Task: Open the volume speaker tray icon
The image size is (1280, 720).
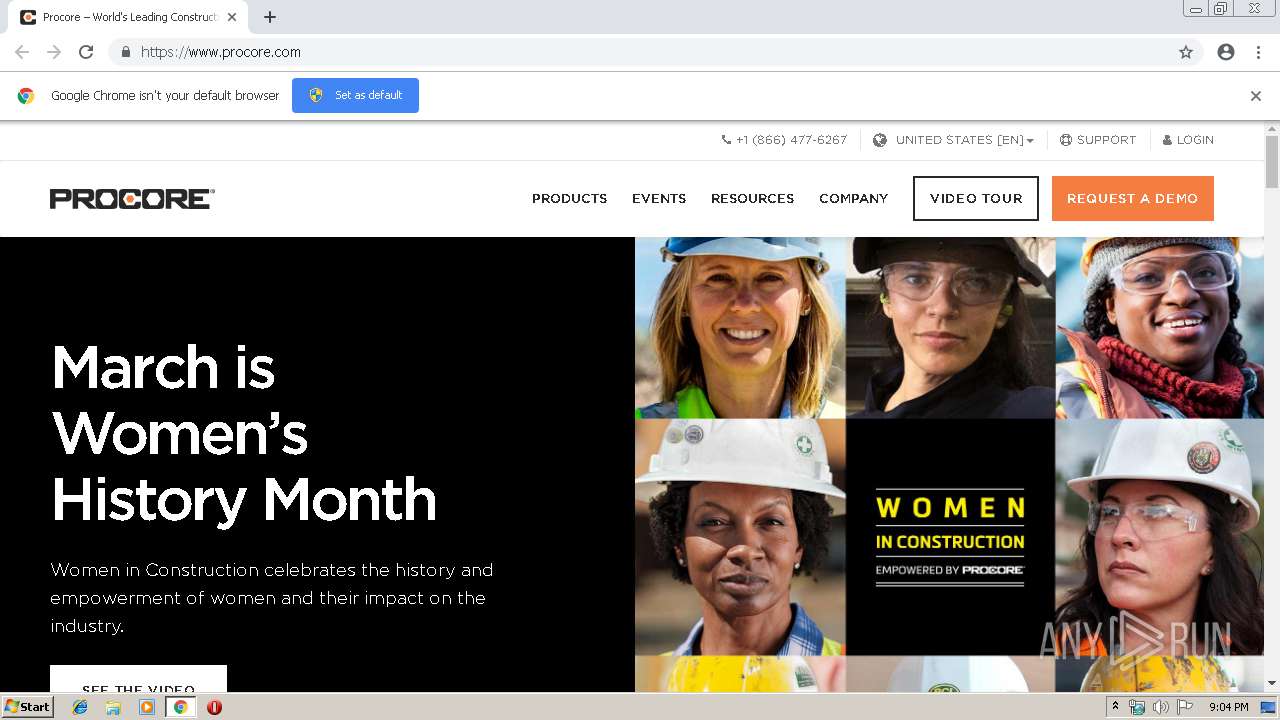Action: tap(1160, 707)
